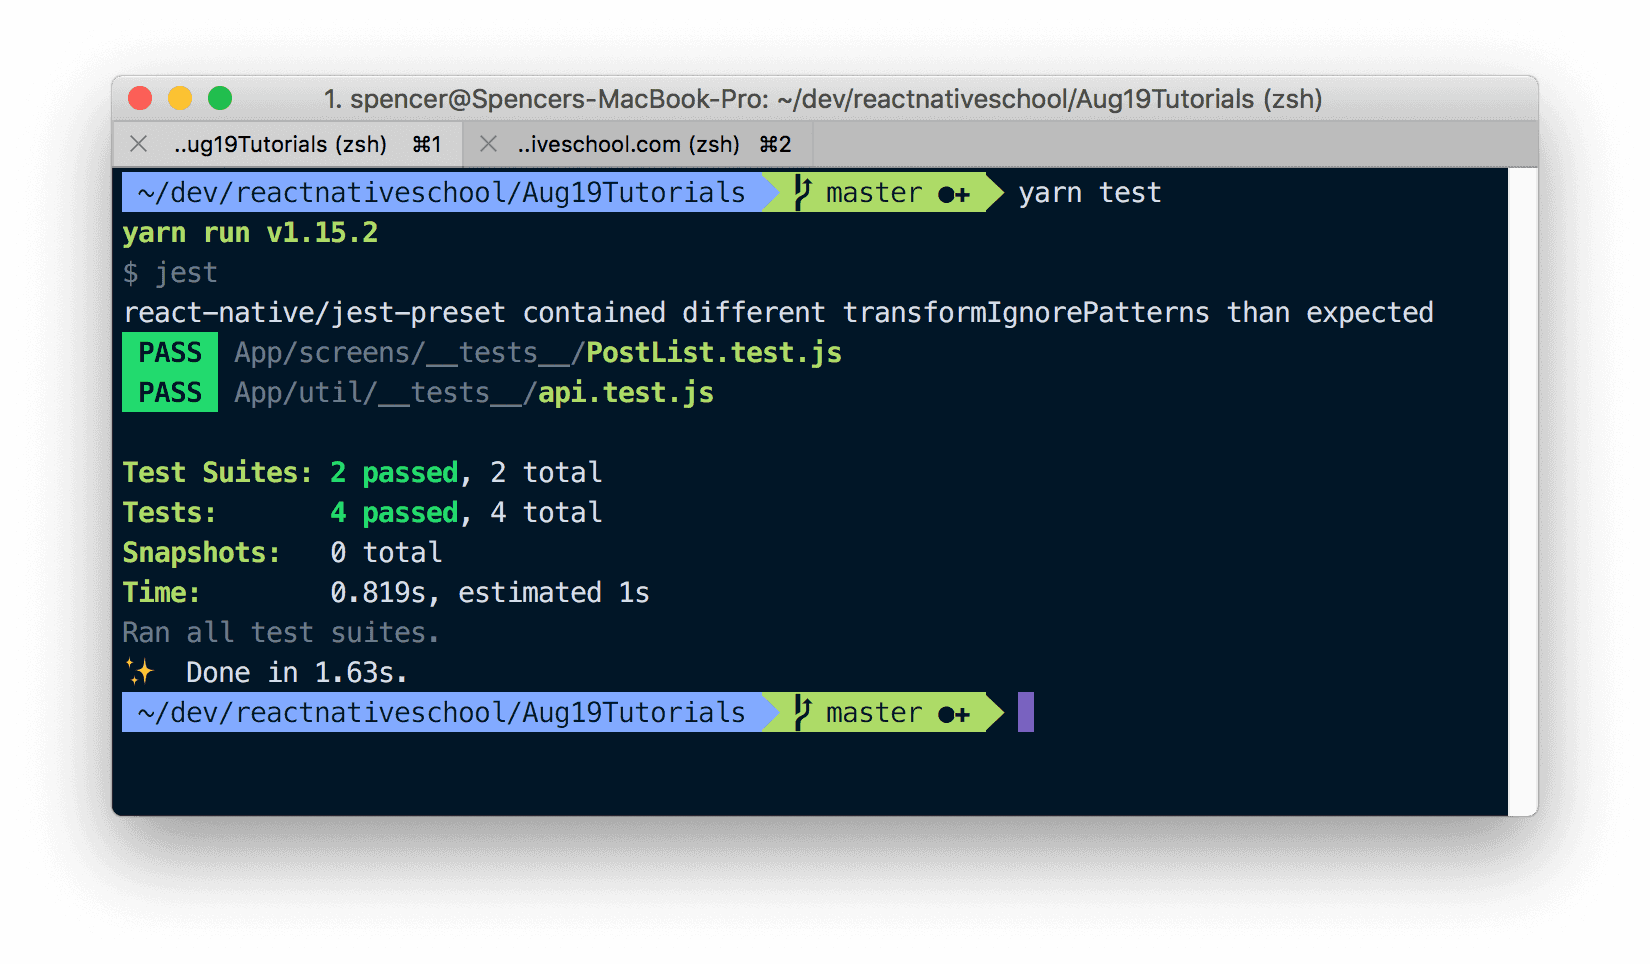The width and height of the screenshot is (1650, 964).
Task: Close the ..iveschool.com (zsh) tab
Action: coord(488,144)
